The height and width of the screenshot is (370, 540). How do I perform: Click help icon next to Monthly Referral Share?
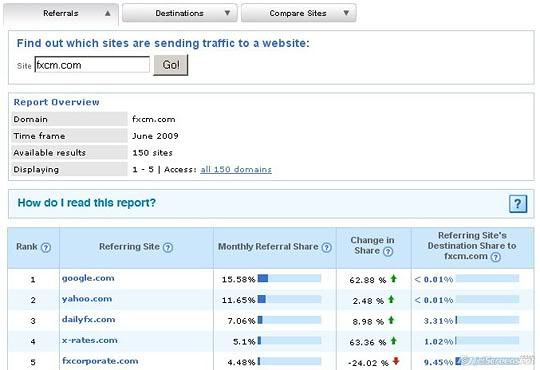pos(326,247)
